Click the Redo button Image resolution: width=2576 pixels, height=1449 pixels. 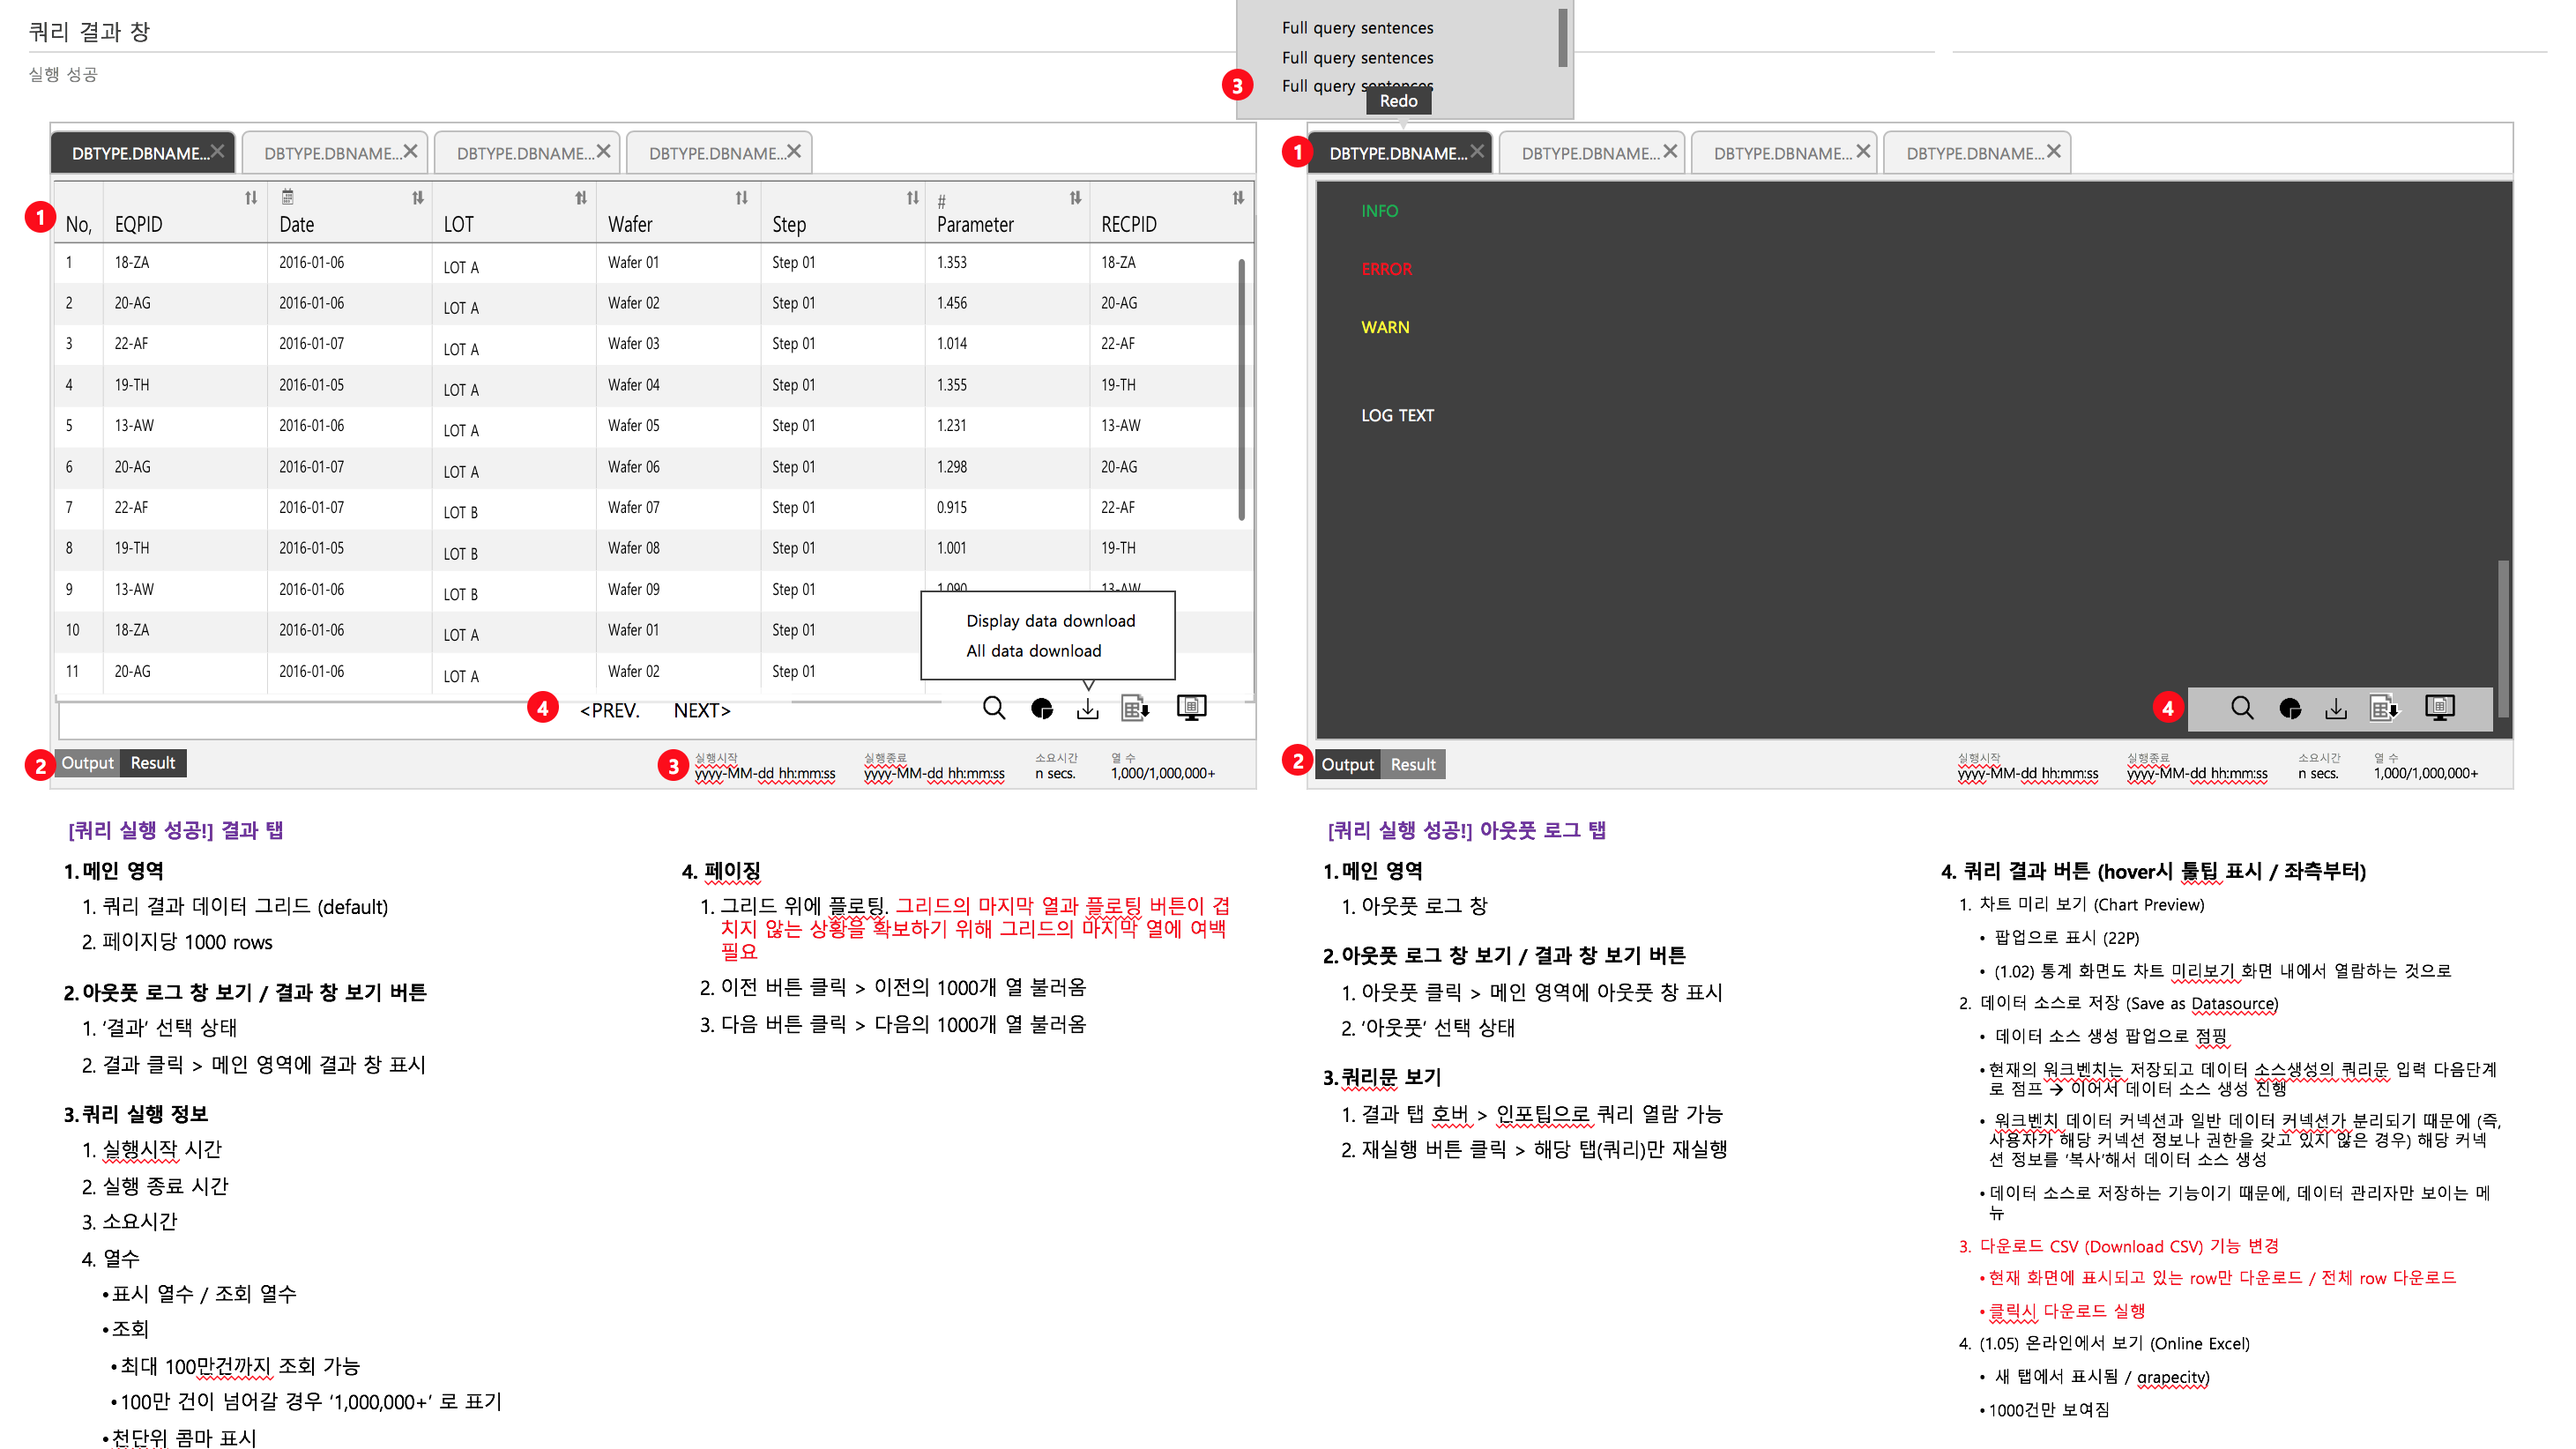click(x=1398, y=100)
